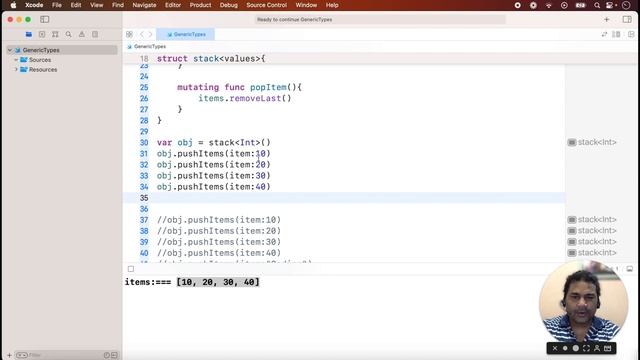Image resolution: width=640 pixels, height=360 pixels.
Task: Enable code review arrows icon
Action: coord(604,34)
